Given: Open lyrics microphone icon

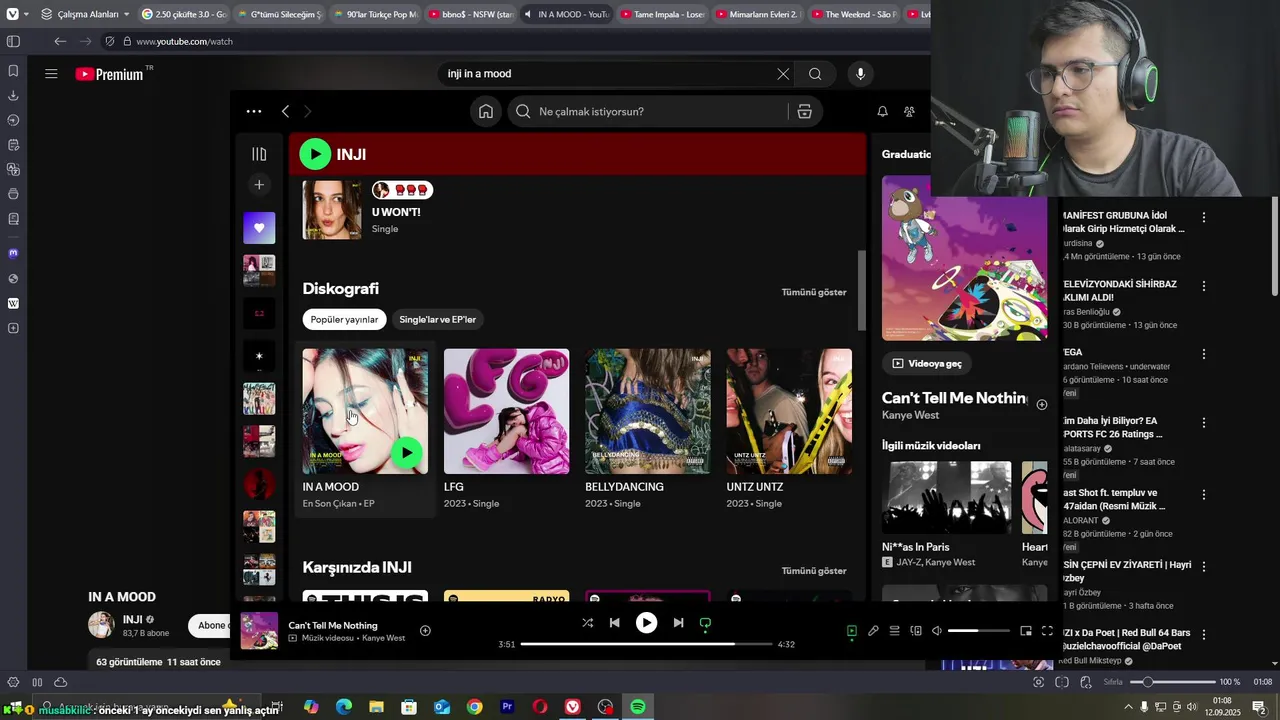Looking at the screenshot, I should [873, 631].
